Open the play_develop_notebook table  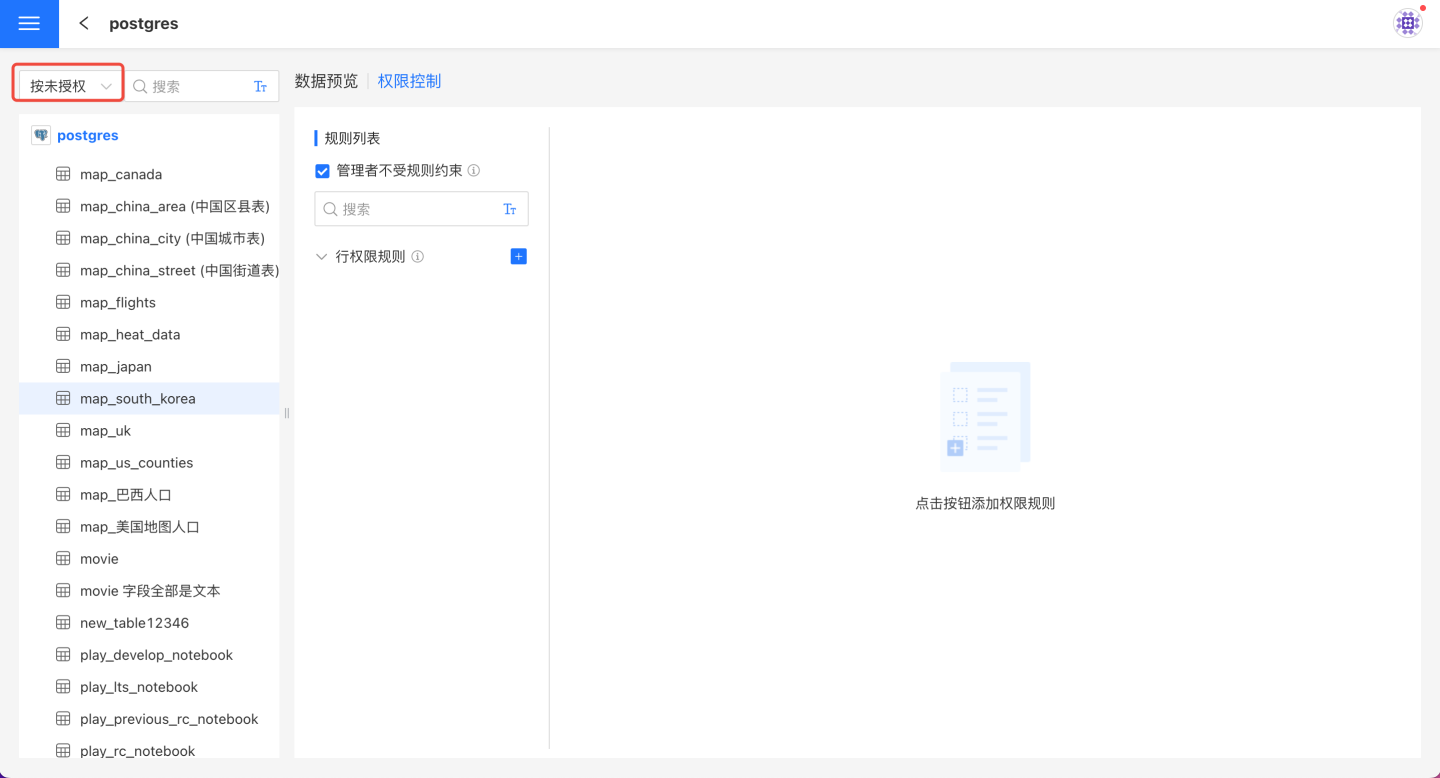[156, 655]
